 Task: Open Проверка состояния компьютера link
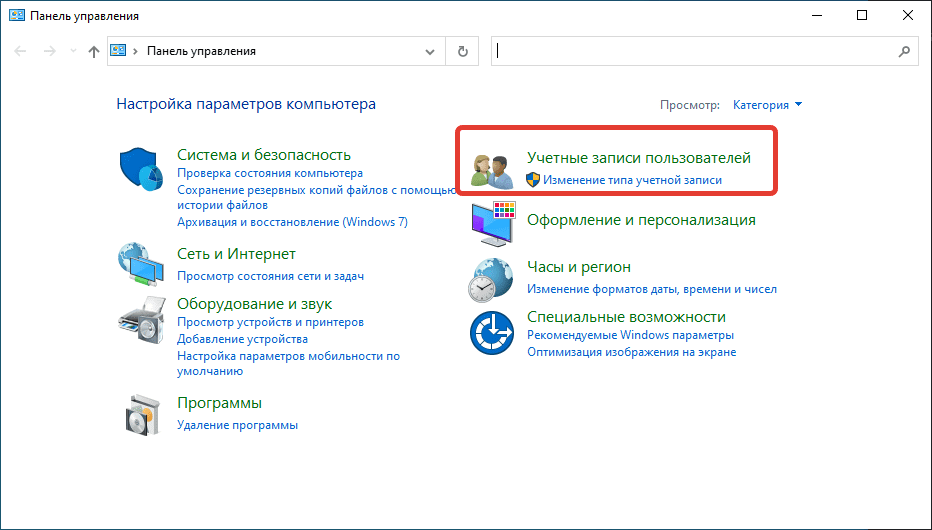click(x=270, y=173)
